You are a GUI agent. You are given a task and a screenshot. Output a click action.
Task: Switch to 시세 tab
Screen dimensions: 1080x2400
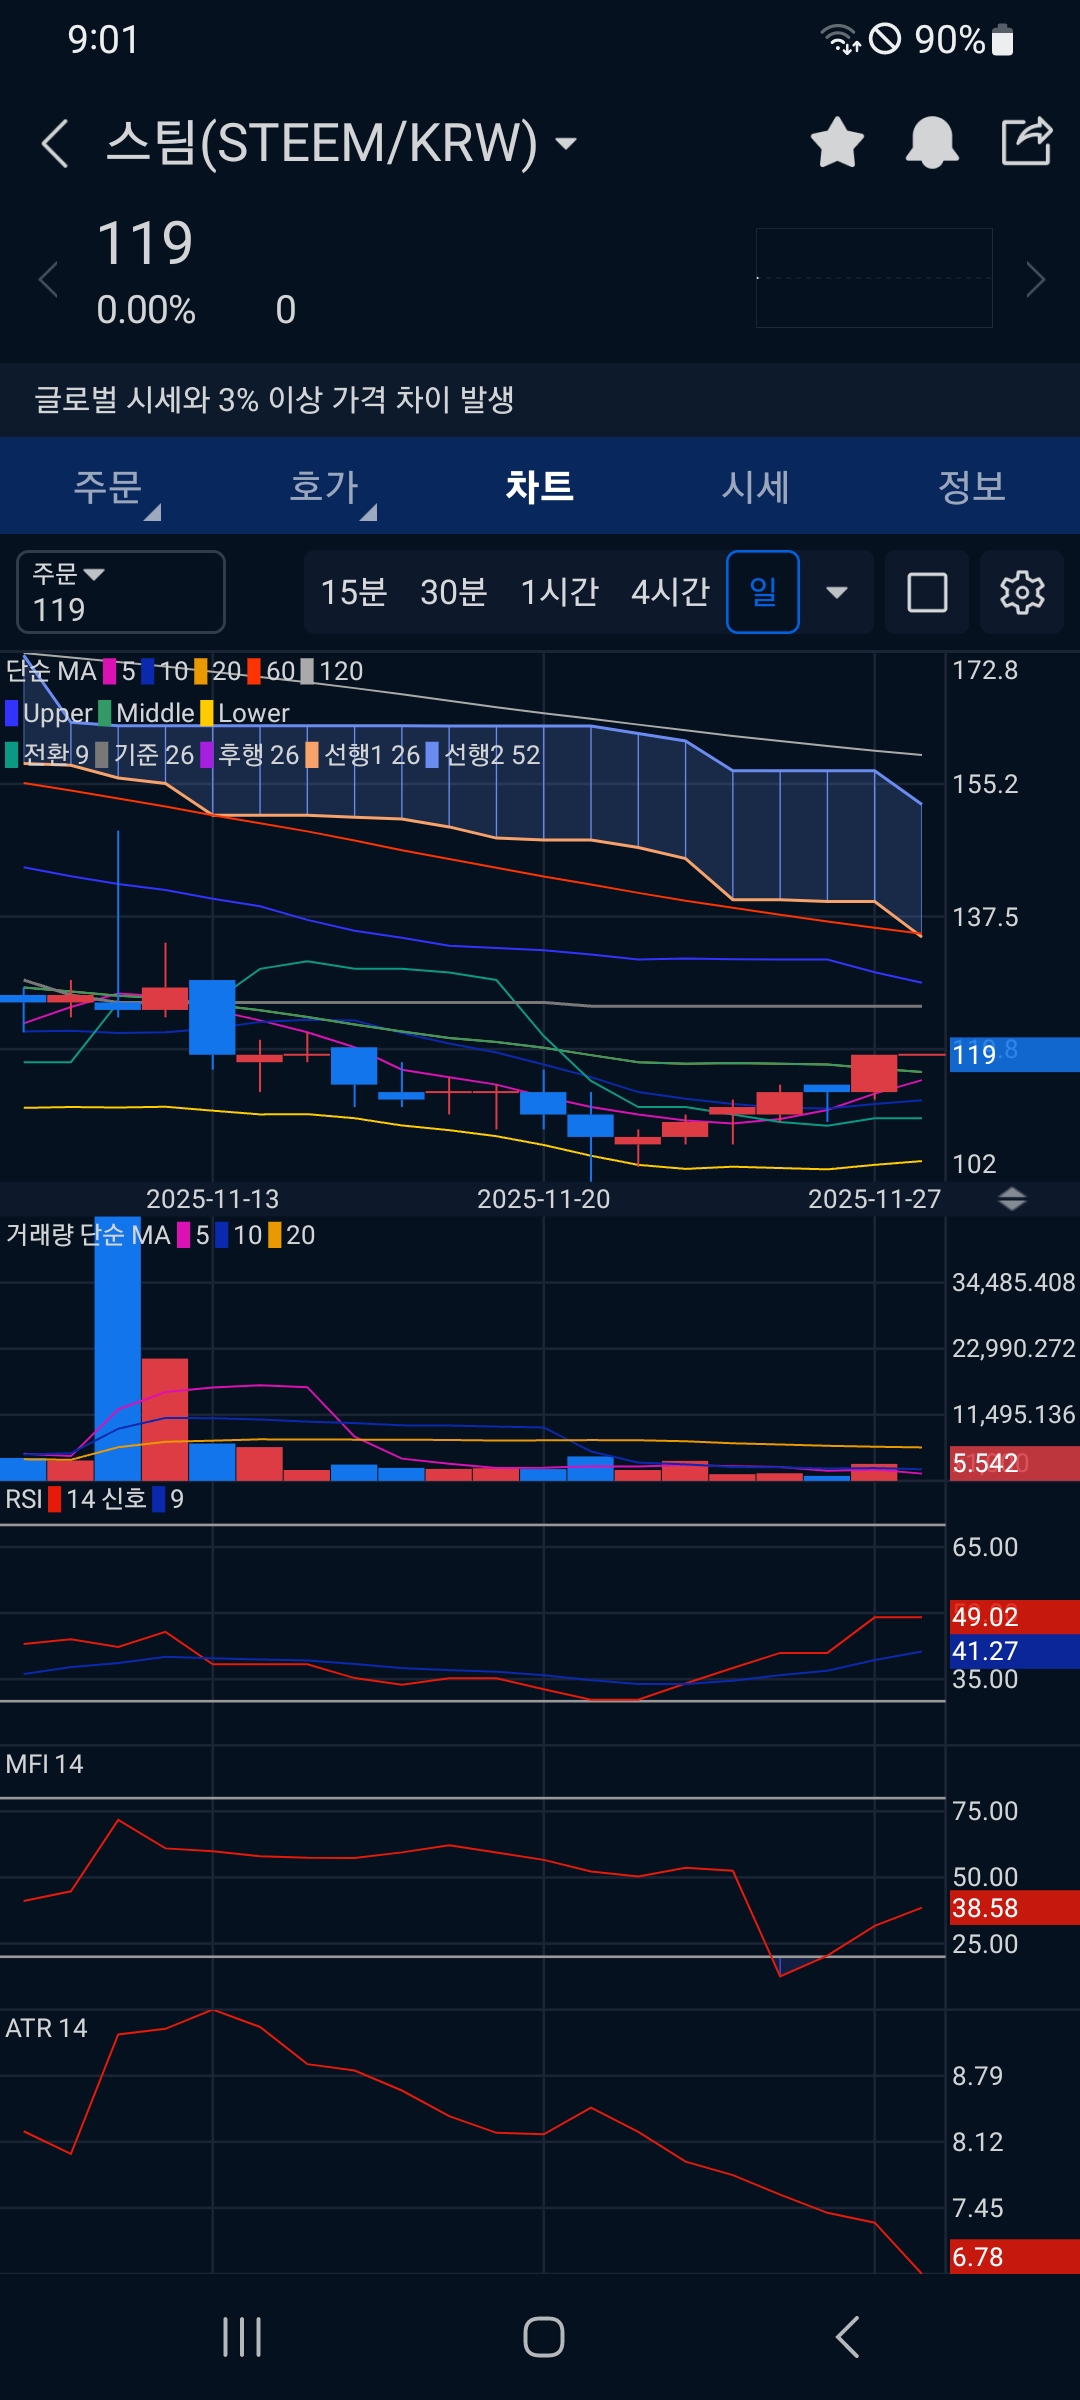(x=756, y=487)
